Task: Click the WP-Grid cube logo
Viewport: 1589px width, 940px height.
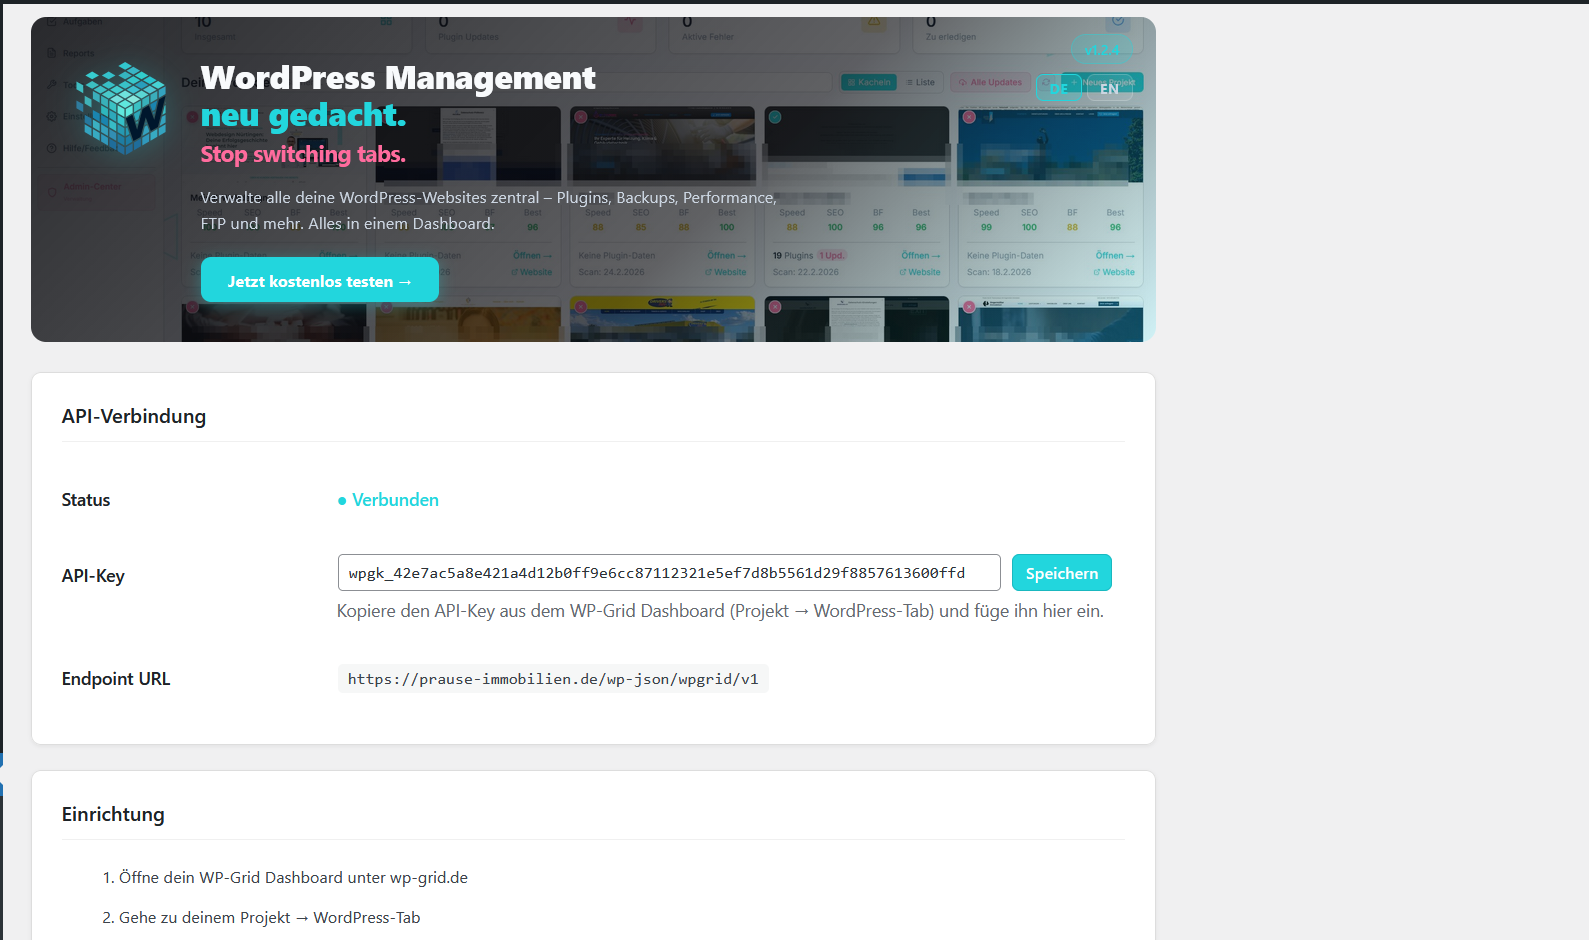Action: [x=122, y=108]
